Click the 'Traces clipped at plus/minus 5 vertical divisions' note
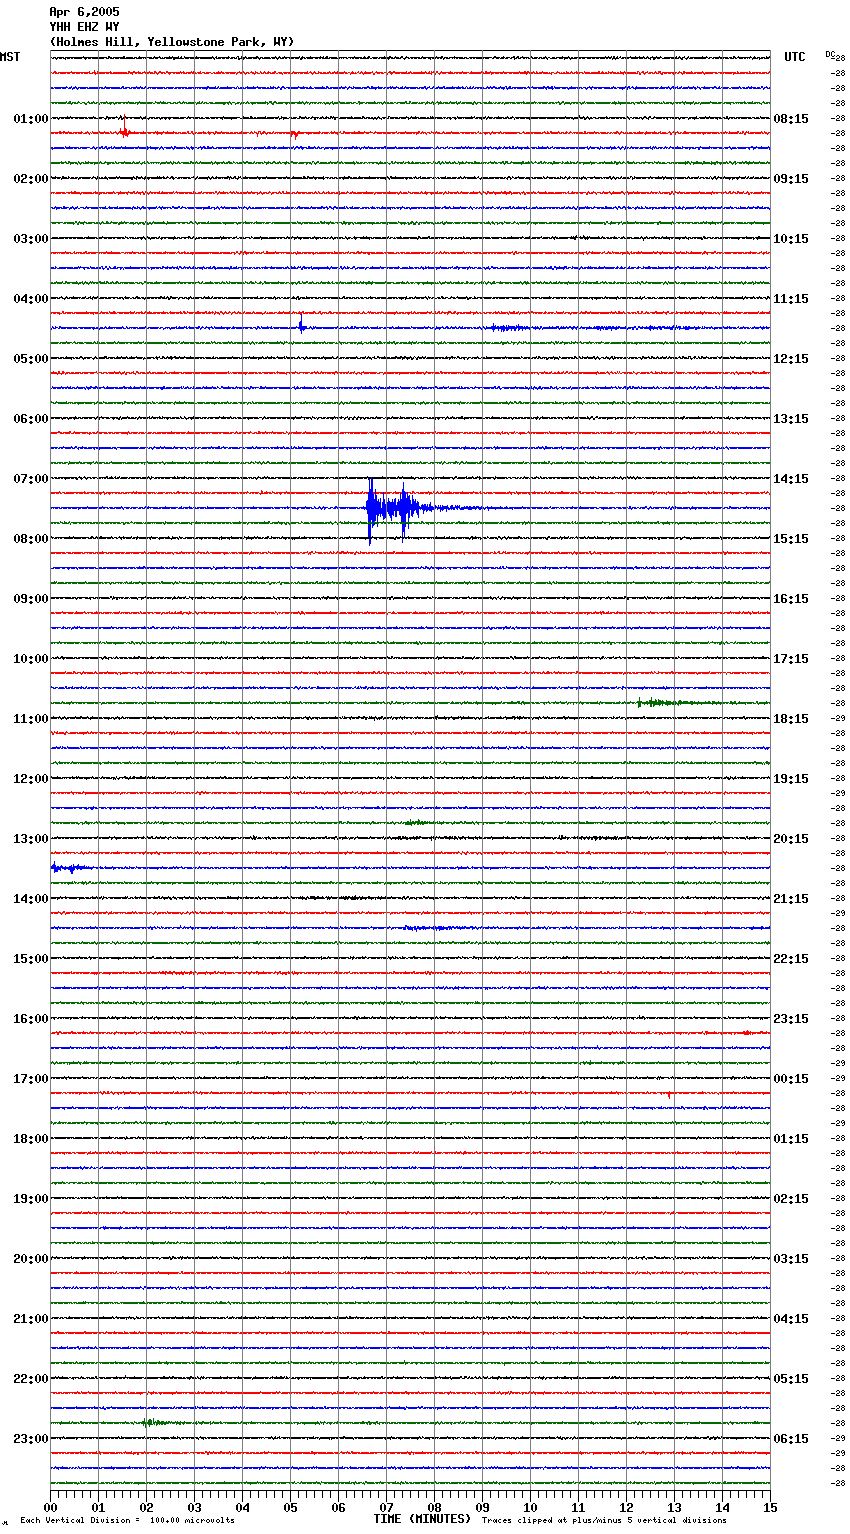This screenshot has width=850, height=1534. coord(604,1520)
